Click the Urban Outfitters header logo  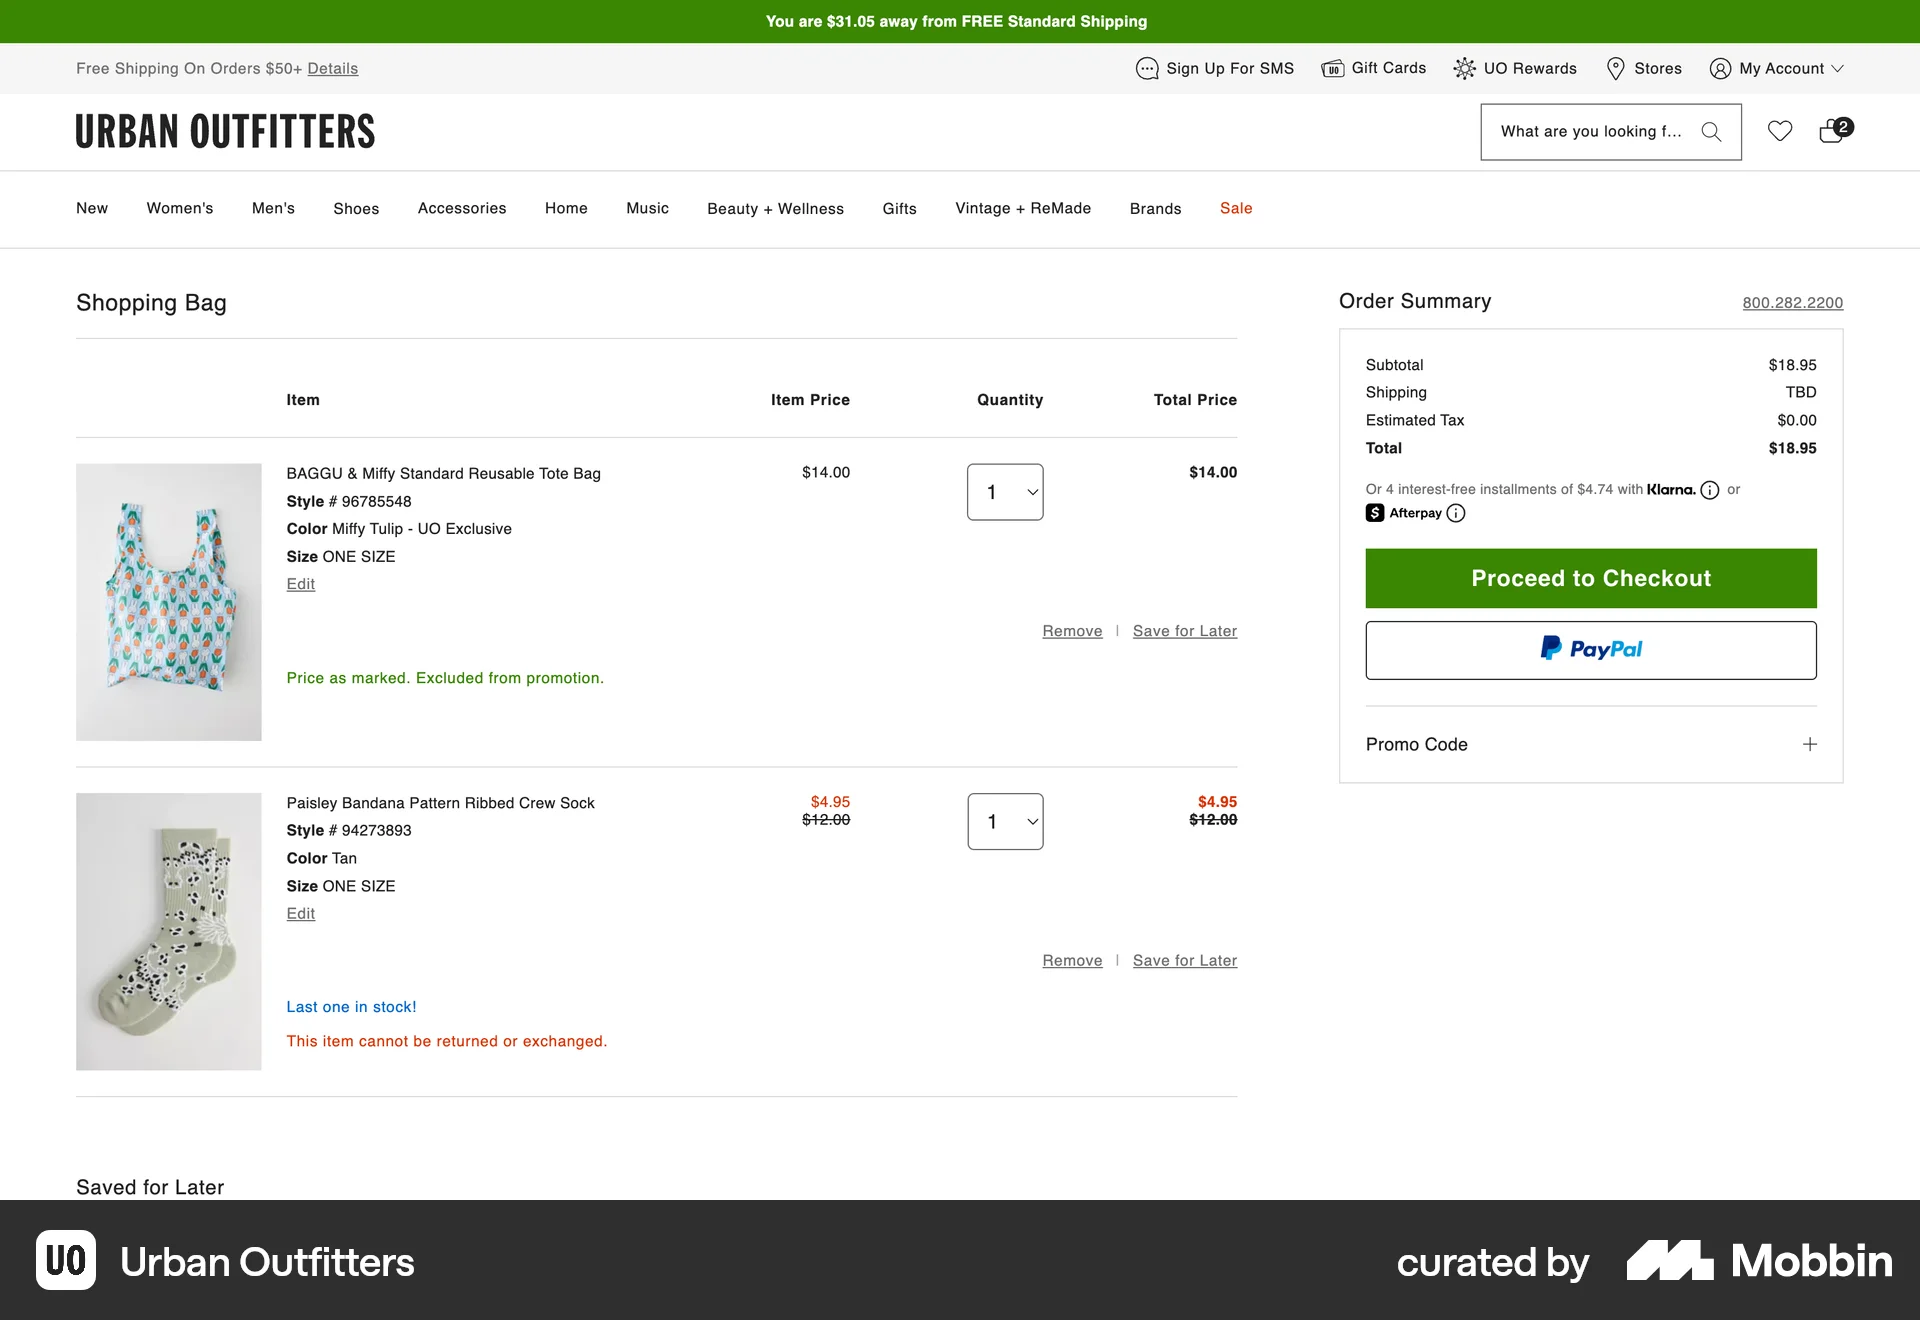click(225, 131)
